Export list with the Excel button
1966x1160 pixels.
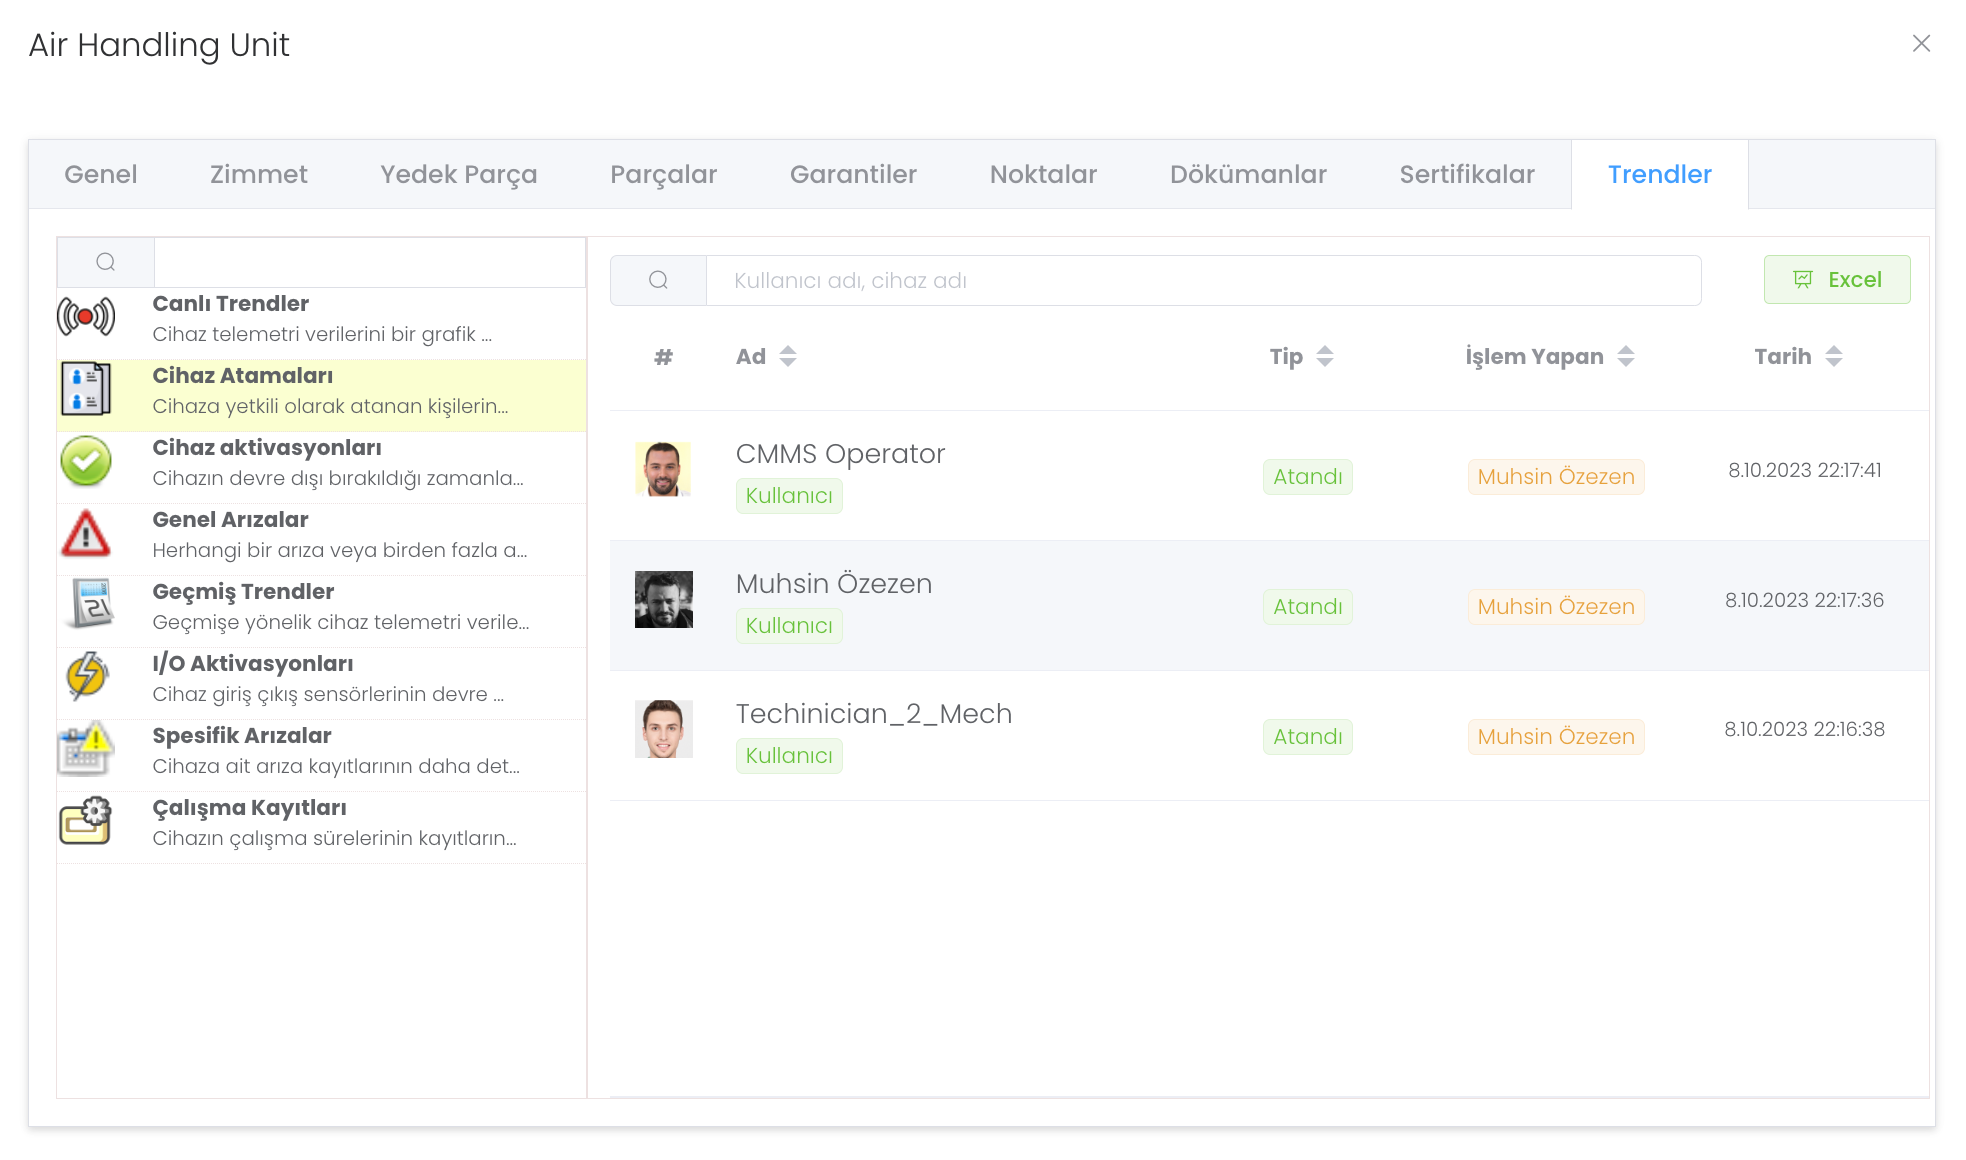coord(1836,280)
